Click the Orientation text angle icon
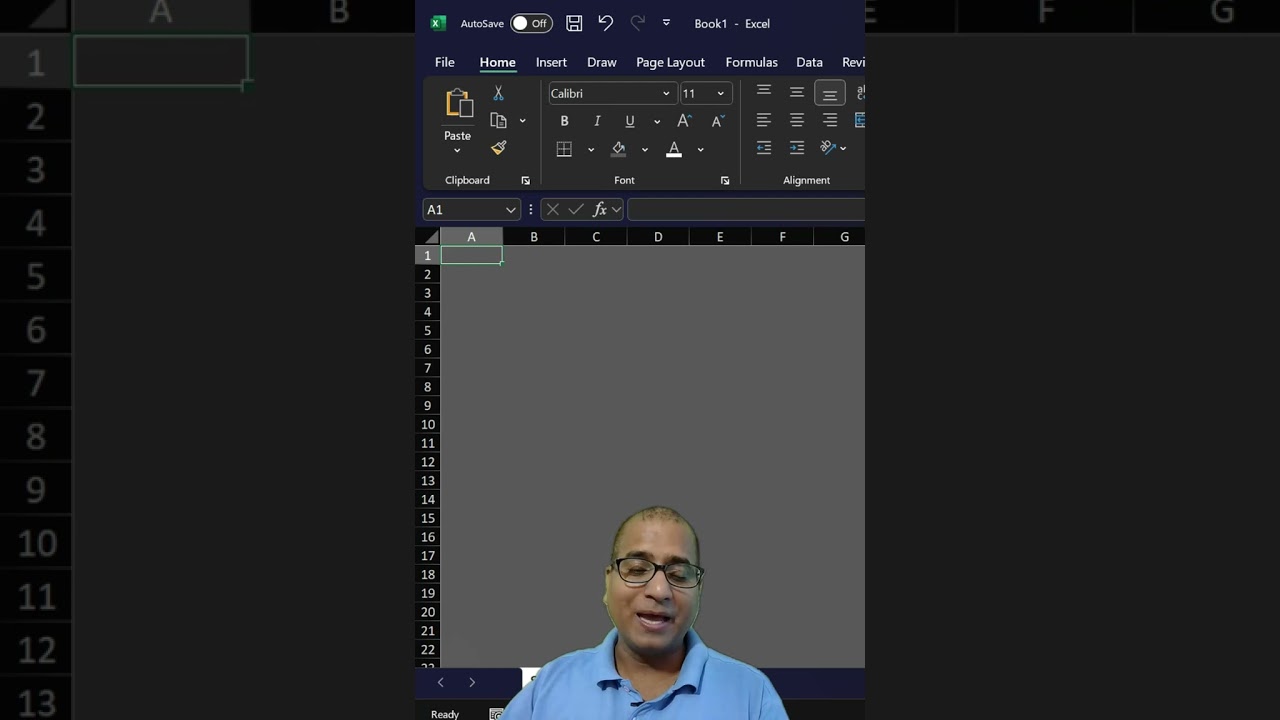1280x720 pixels. (x=828, y=148)
